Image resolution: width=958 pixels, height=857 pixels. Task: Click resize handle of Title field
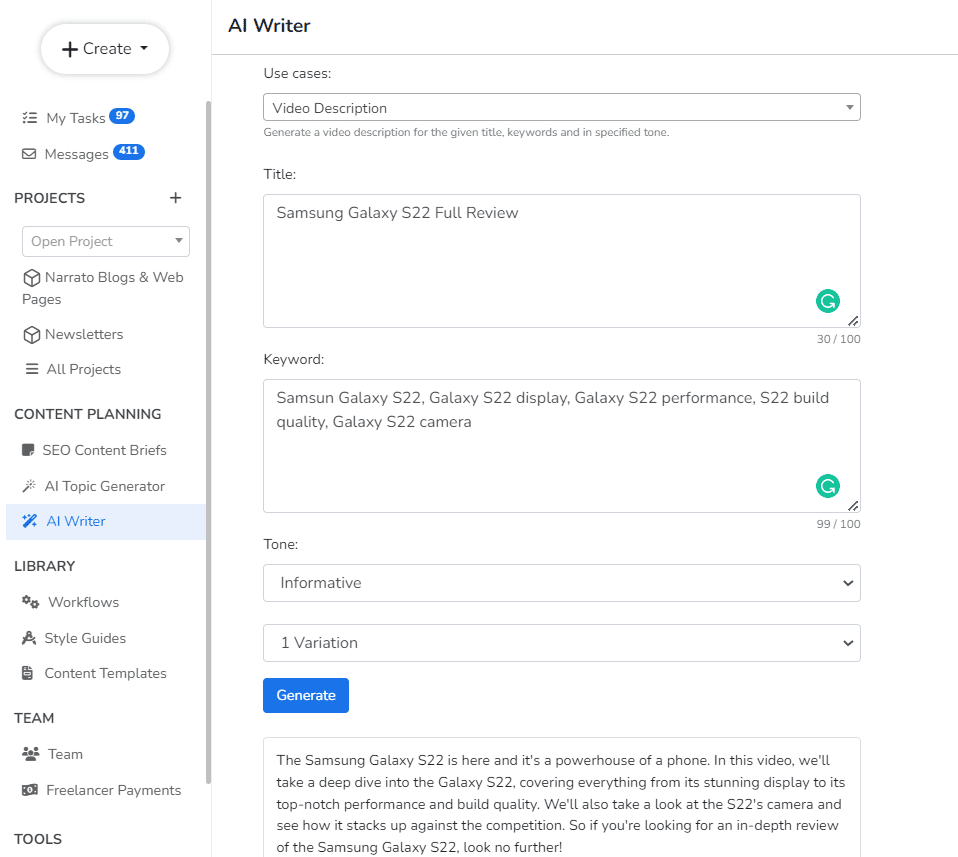[x=854, y=321]
